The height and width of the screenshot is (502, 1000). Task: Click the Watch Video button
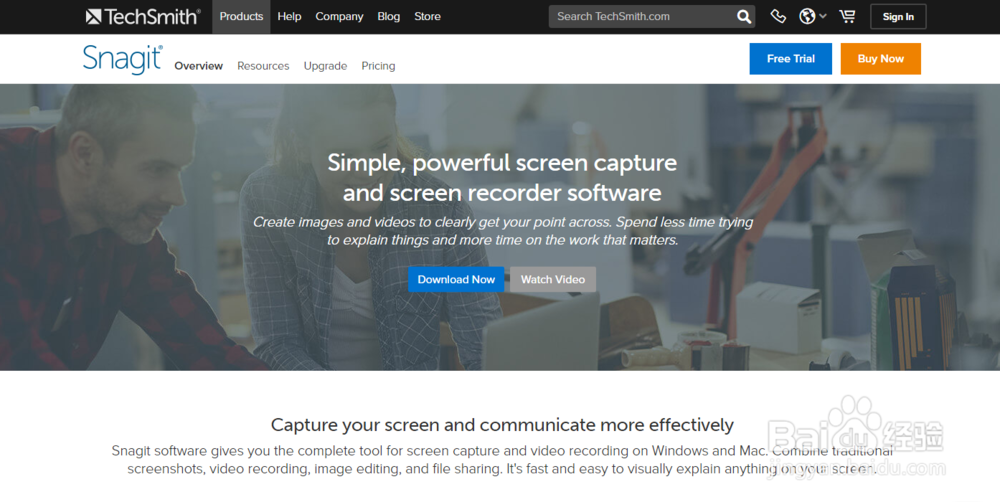tap(553, 279)
